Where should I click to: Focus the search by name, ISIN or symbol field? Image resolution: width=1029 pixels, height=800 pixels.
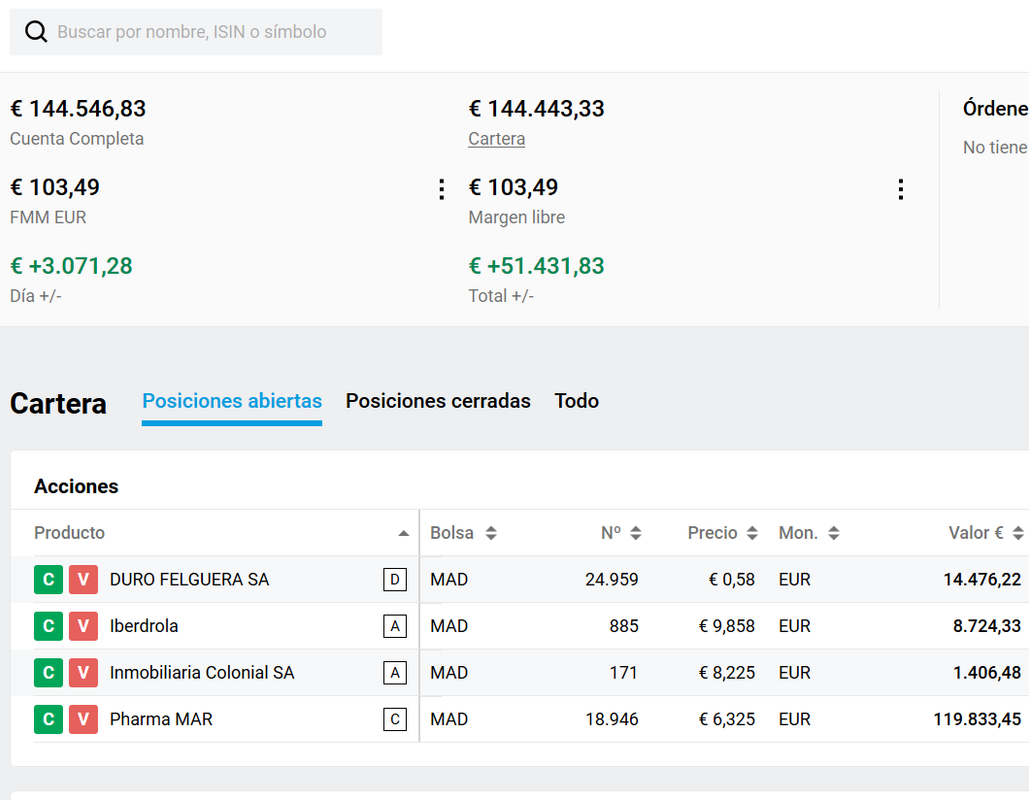tap(210, 32)
